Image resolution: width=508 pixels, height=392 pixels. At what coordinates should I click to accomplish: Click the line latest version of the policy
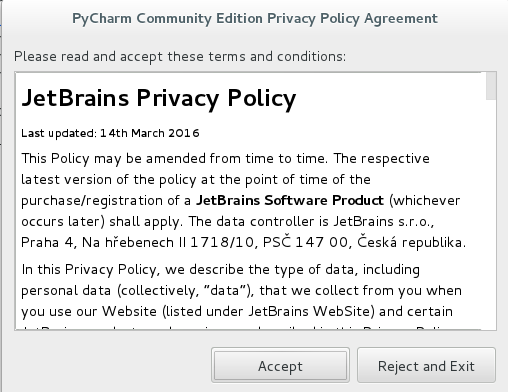pos(196,179)
